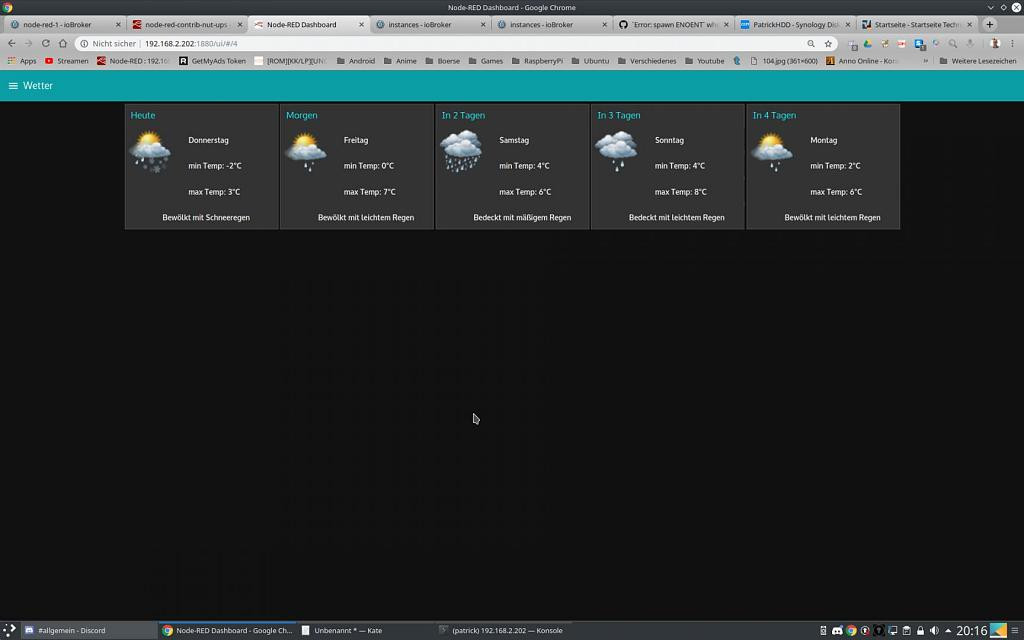Click the browser home icon
The width and height of the screenshot is (1024, 640).
tap(62, 44)
